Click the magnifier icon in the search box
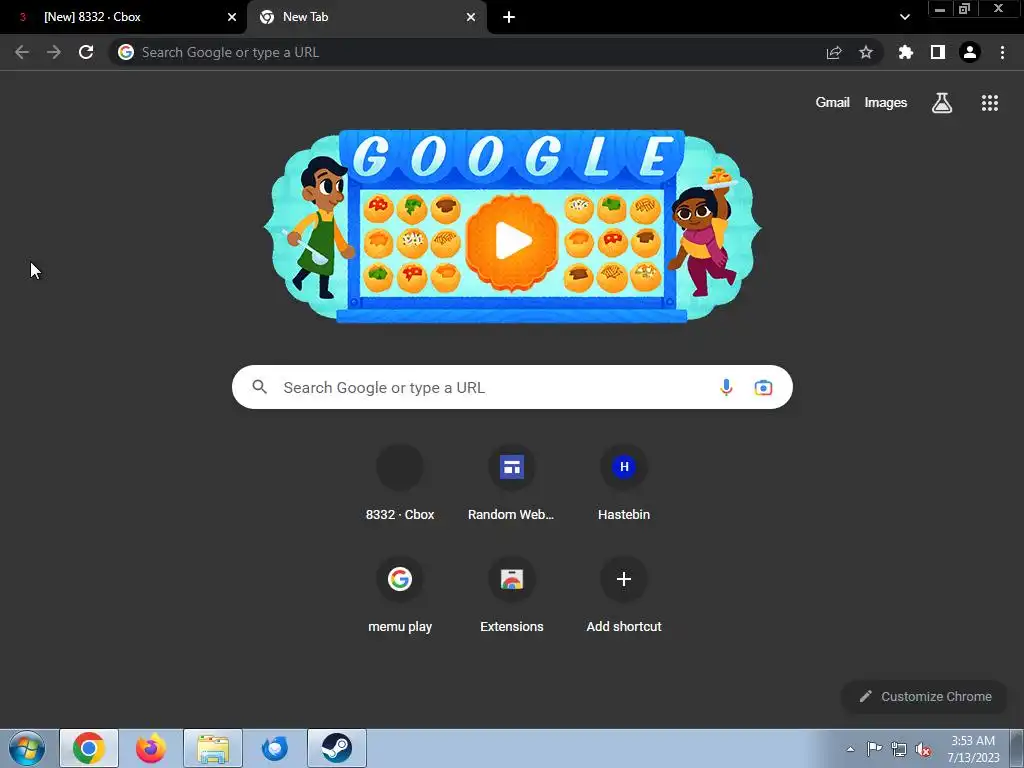This screenshot has width=1024, height=768. pyautogui.click(x=260, y=387)
